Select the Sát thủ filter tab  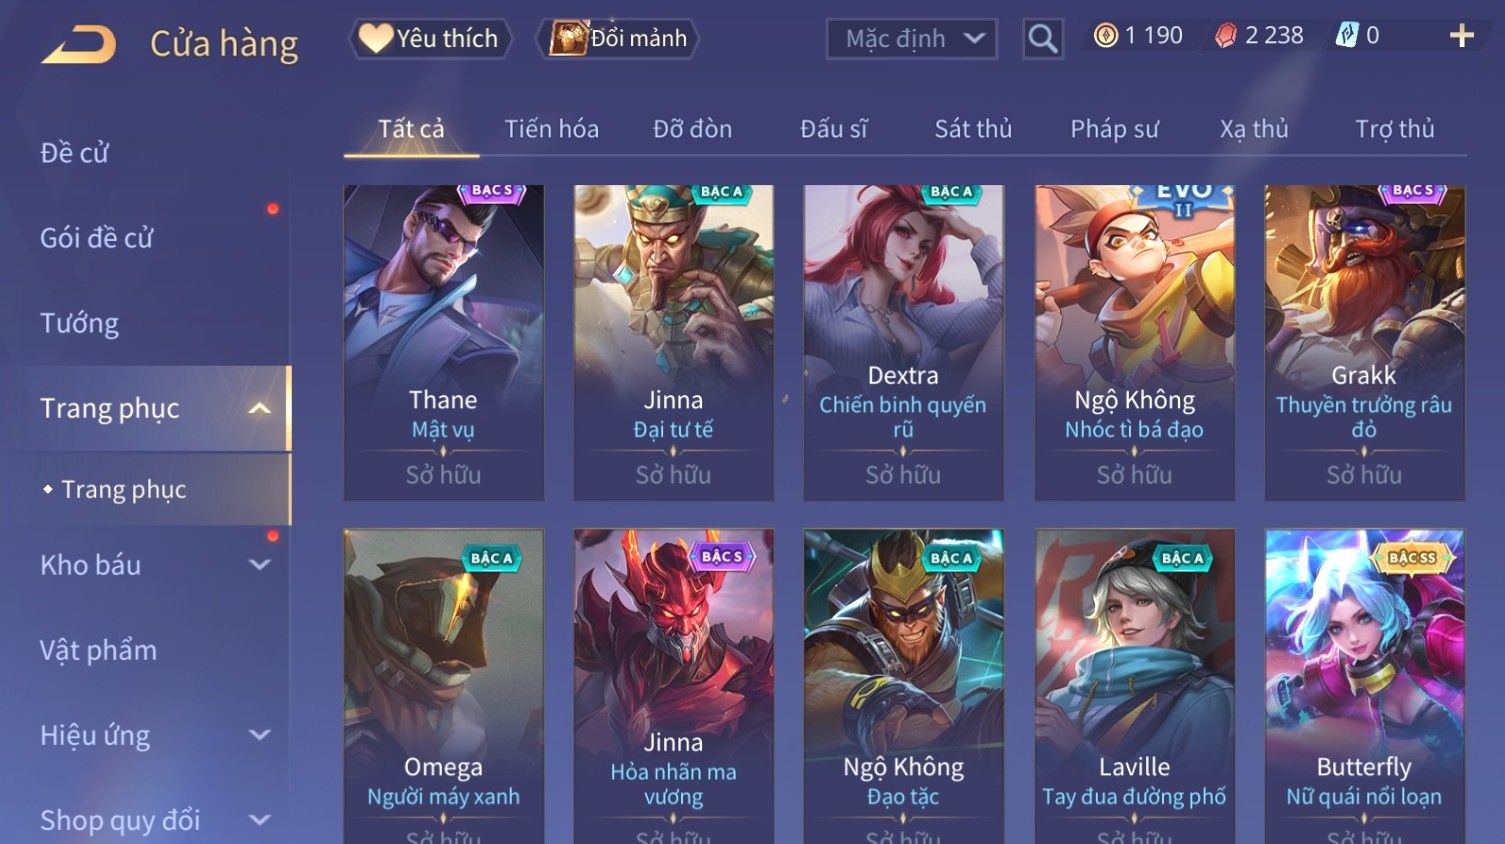pos(973,129)
